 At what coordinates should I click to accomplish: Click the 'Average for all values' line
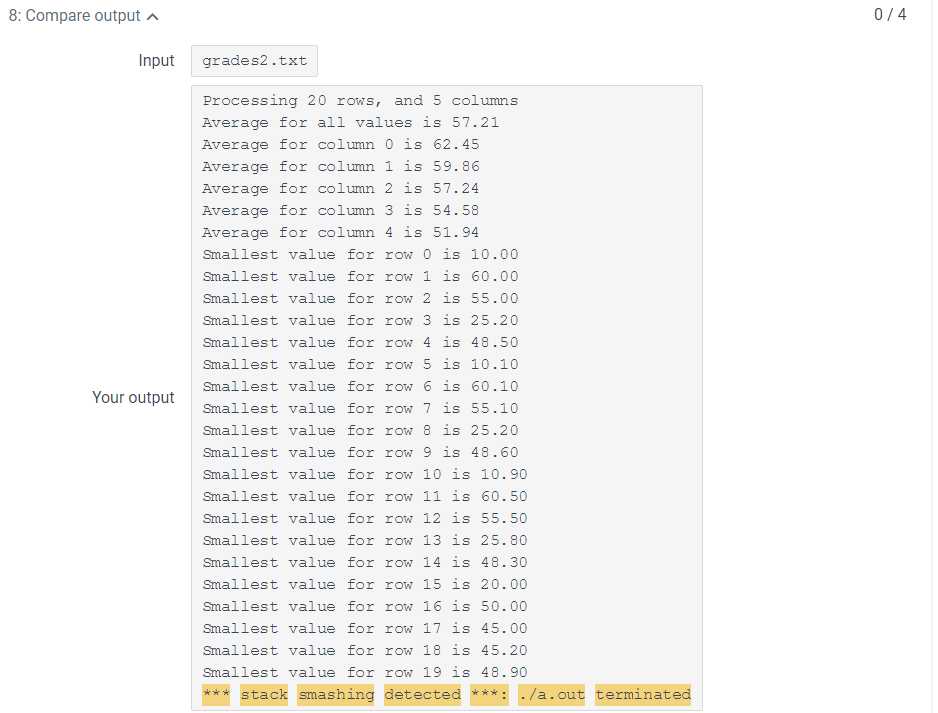click(351, 123)
